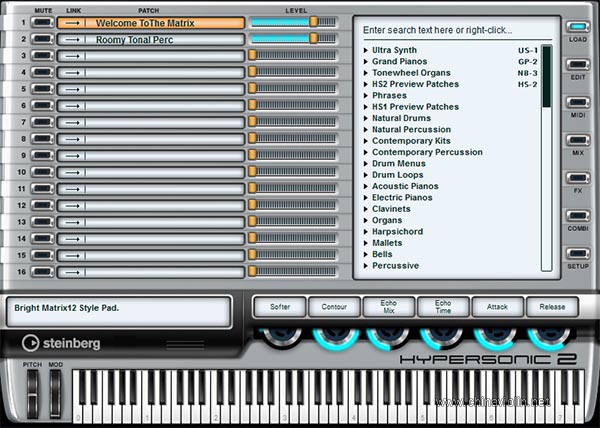
Task: Open the LOAD page icon
Action: (x=577, y=27)
